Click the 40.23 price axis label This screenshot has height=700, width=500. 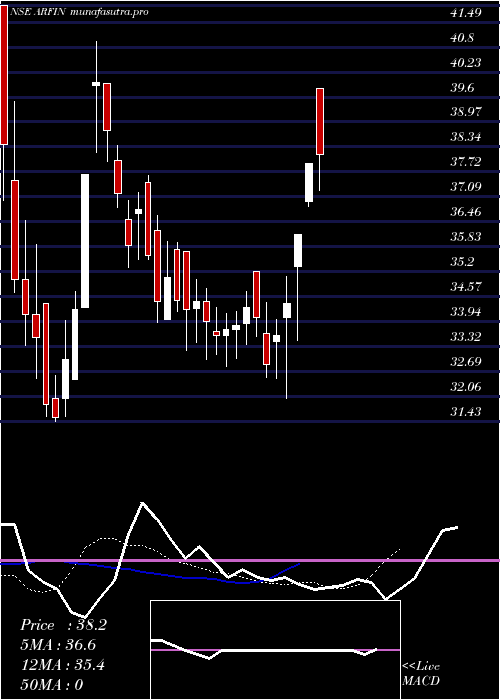tap(466, 63)
